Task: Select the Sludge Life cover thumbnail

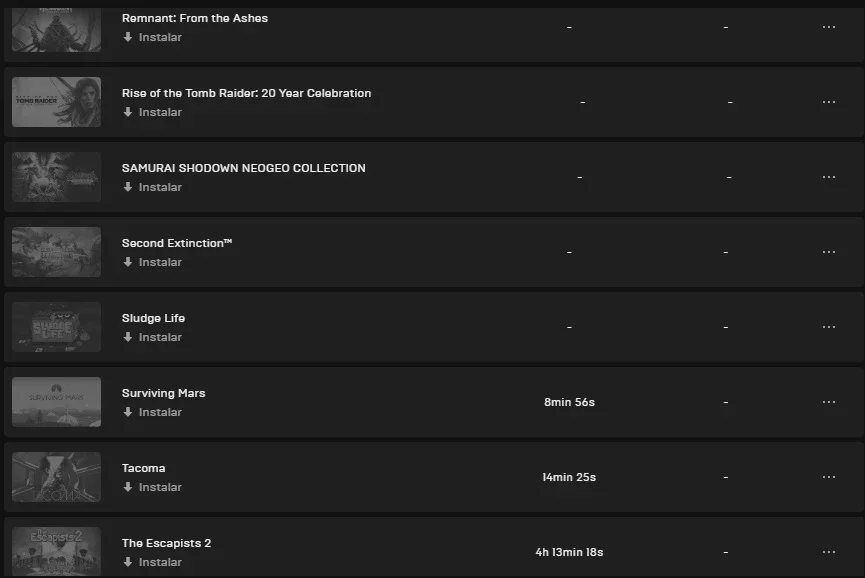Action: tap(56, 327)
